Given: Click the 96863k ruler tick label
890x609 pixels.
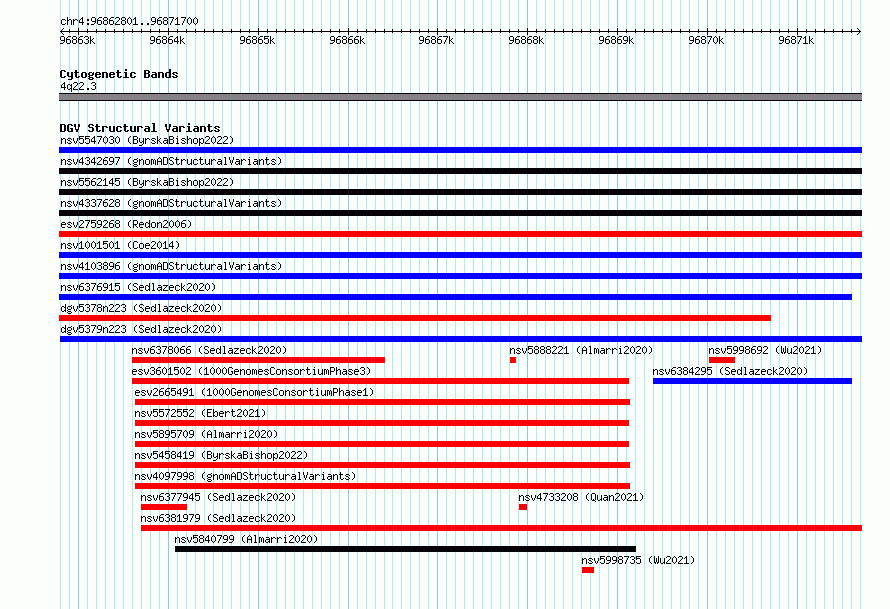Looking at the screenshot, I should (x=77, y=40).
